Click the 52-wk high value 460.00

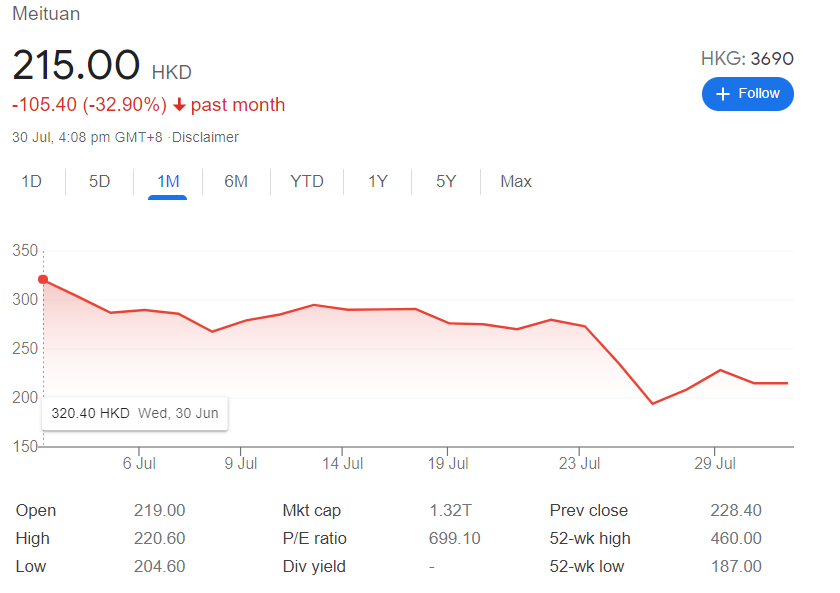coord(735,538)
